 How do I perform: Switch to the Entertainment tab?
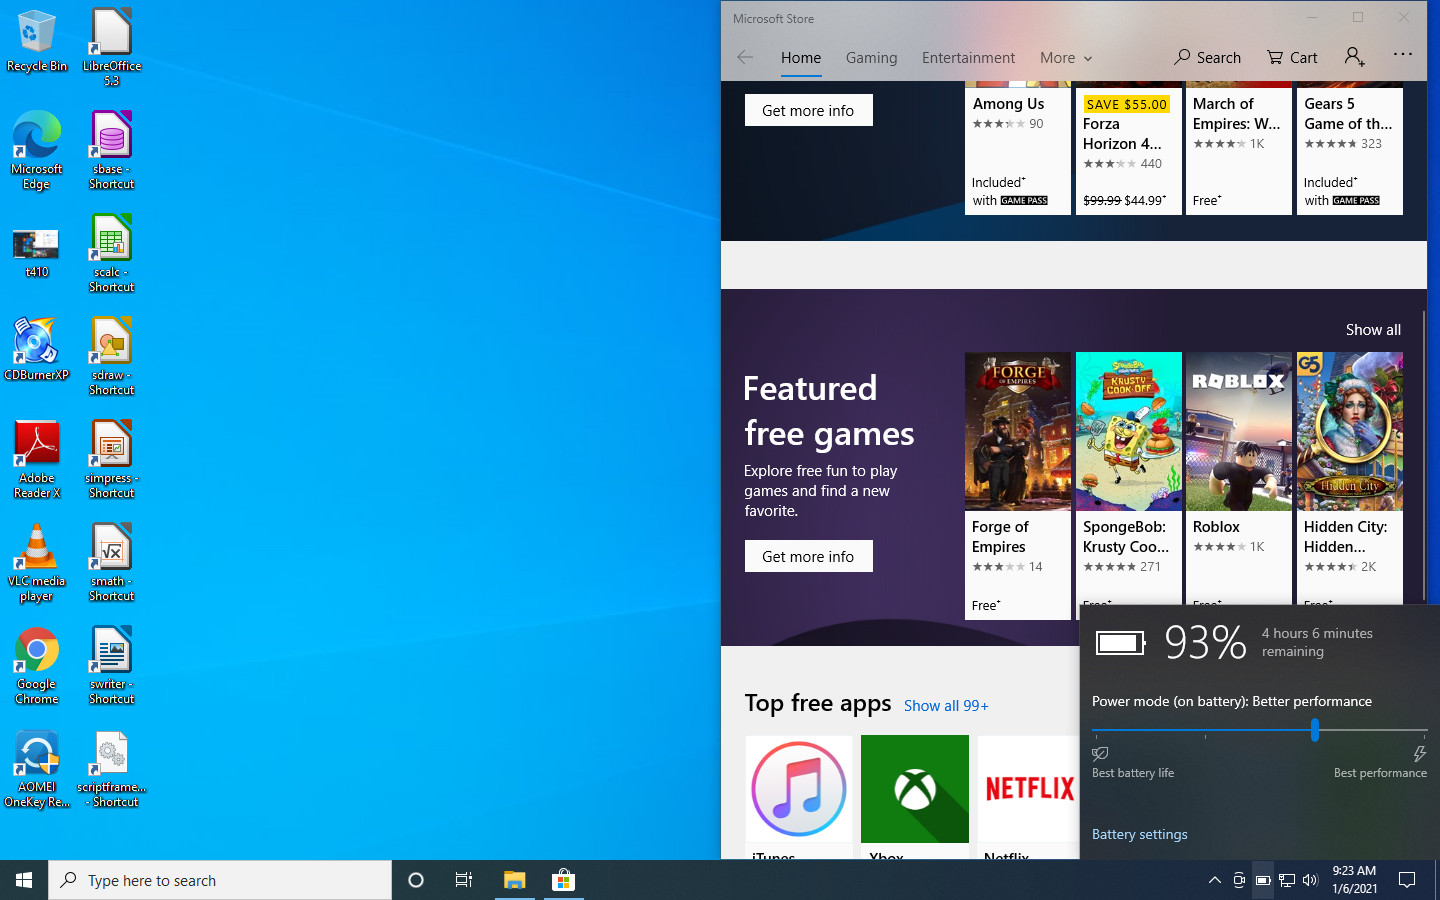pyautogui.click(x=968, y=58)
